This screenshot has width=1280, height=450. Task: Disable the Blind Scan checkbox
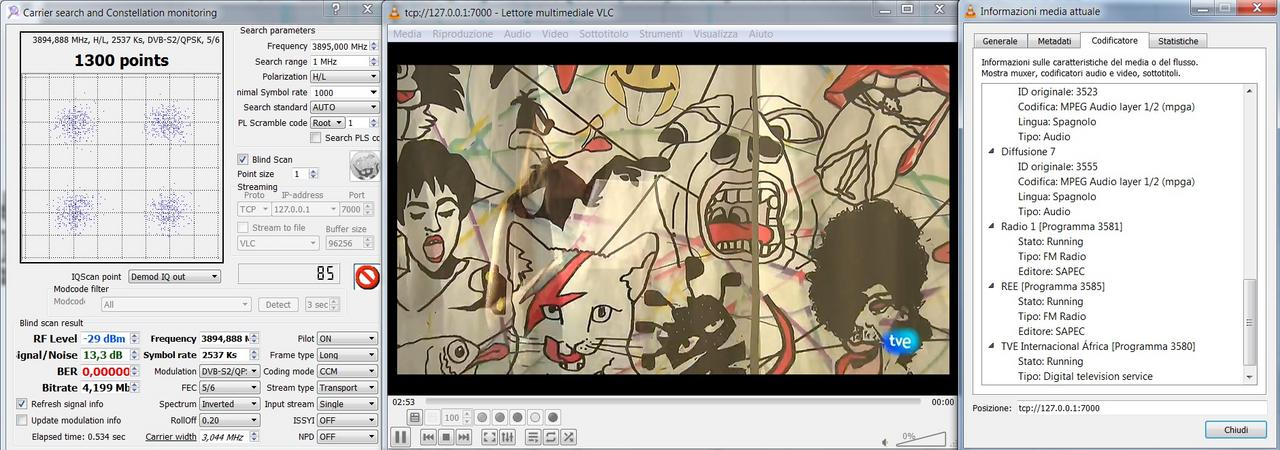pos(243,159)
